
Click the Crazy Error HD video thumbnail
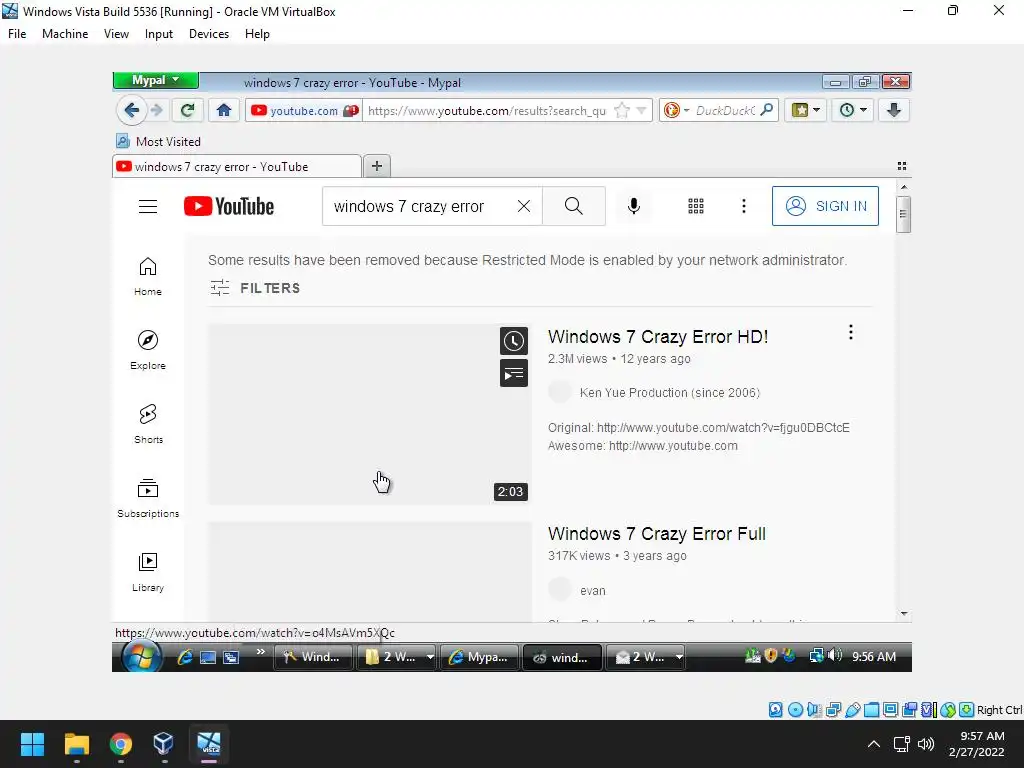coord(370,414)
